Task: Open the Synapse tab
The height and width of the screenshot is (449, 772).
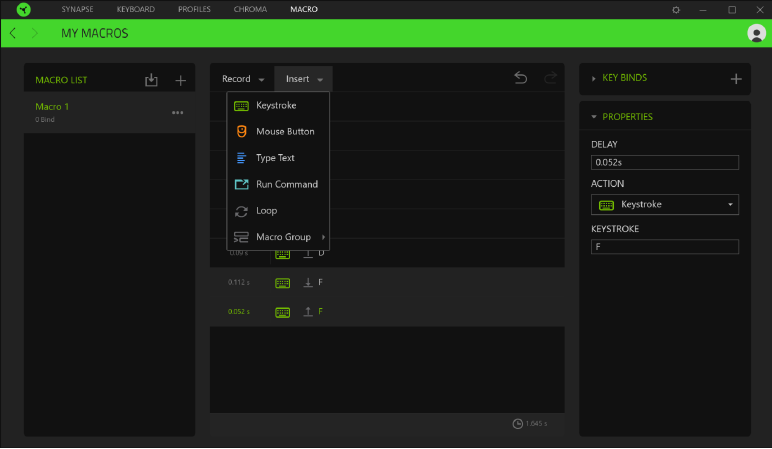Action: click(77, 9)
